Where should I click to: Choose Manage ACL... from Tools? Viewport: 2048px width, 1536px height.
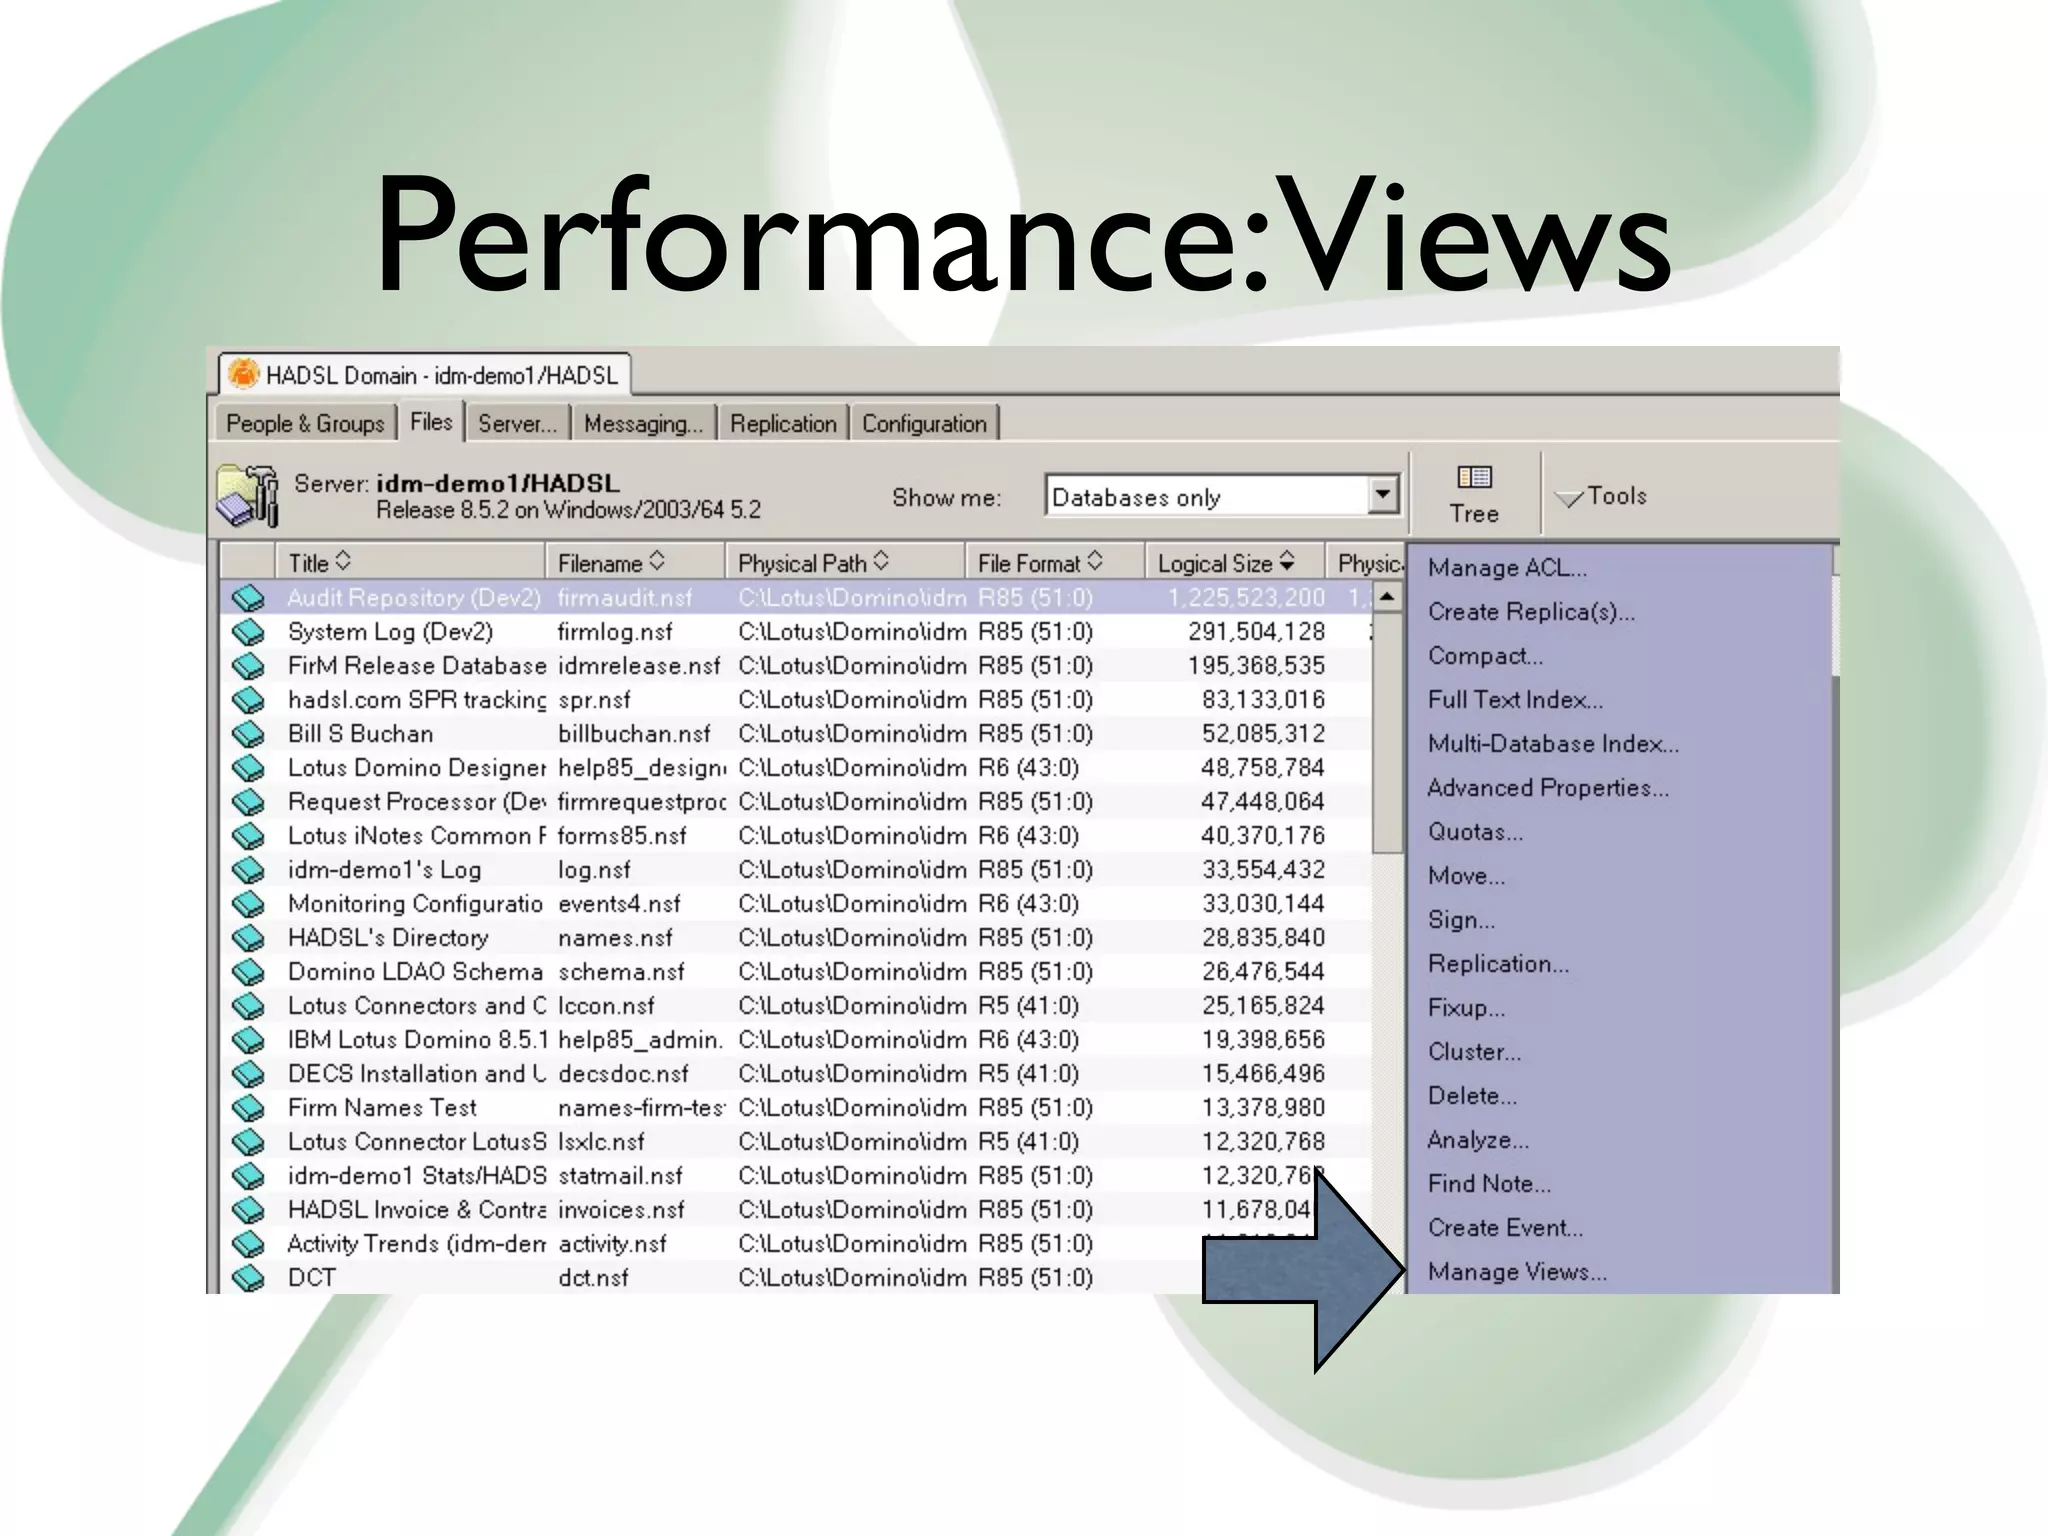pos(1507,568)
